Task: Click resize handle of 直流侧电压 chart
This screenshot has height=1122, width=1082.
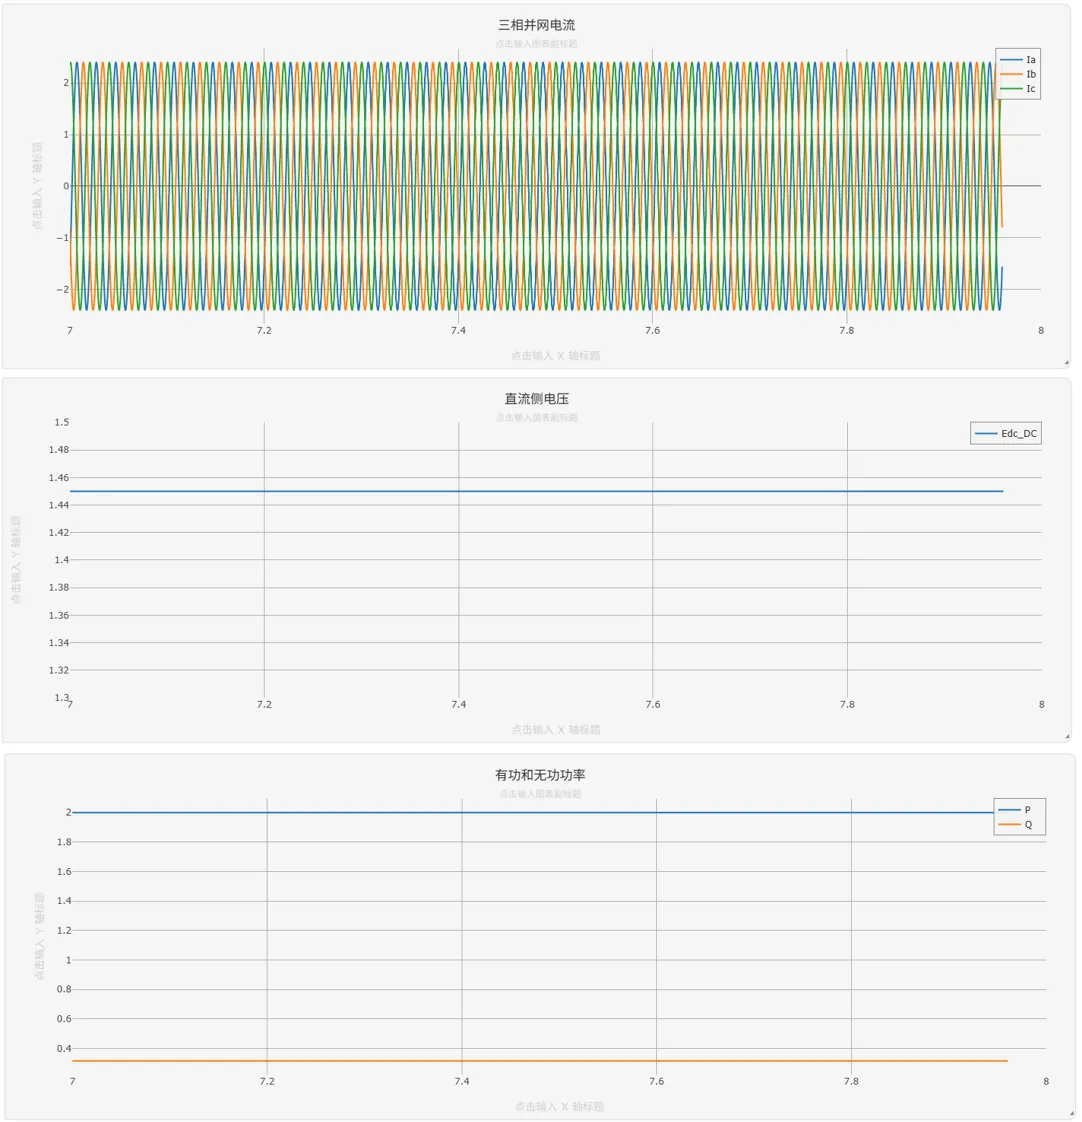Action: click(x=1066, y=736)
